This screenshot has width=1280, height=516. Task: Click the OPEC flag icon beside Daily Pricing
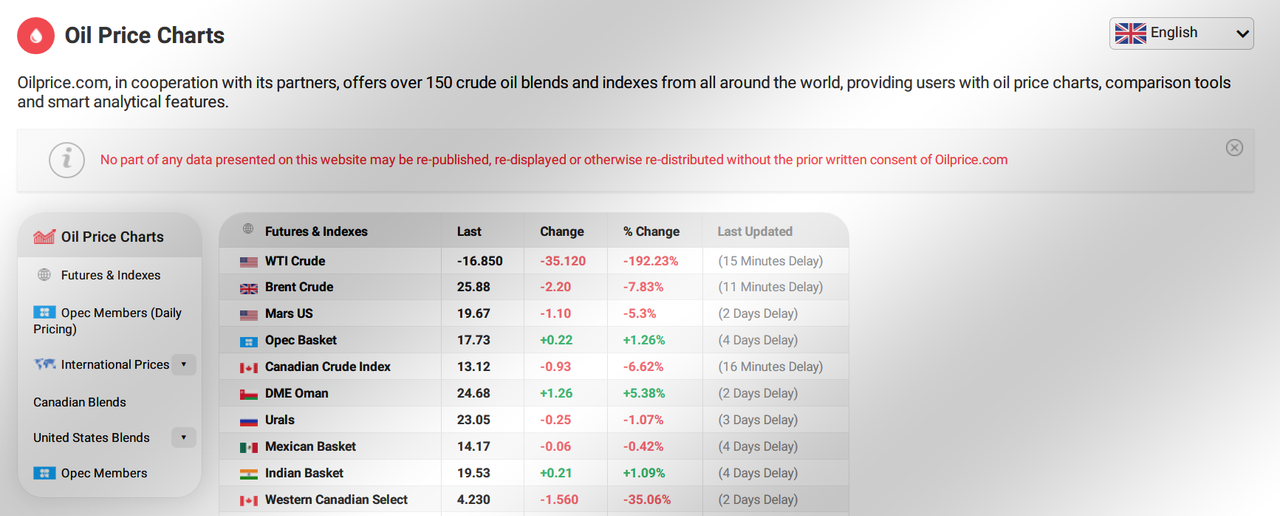click(x=44, y=313)
